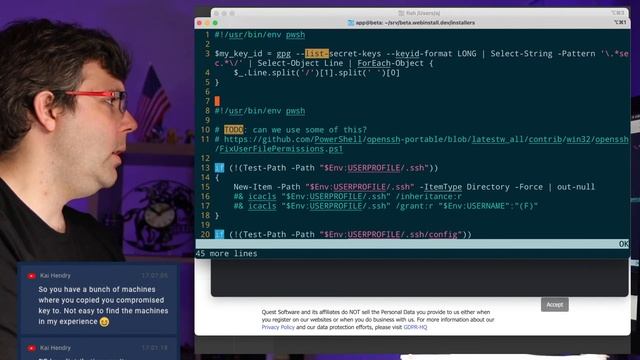Click the orange cursor on line 7
The width and height of the screenshot is (640, 360).
(x=217, y=101)
